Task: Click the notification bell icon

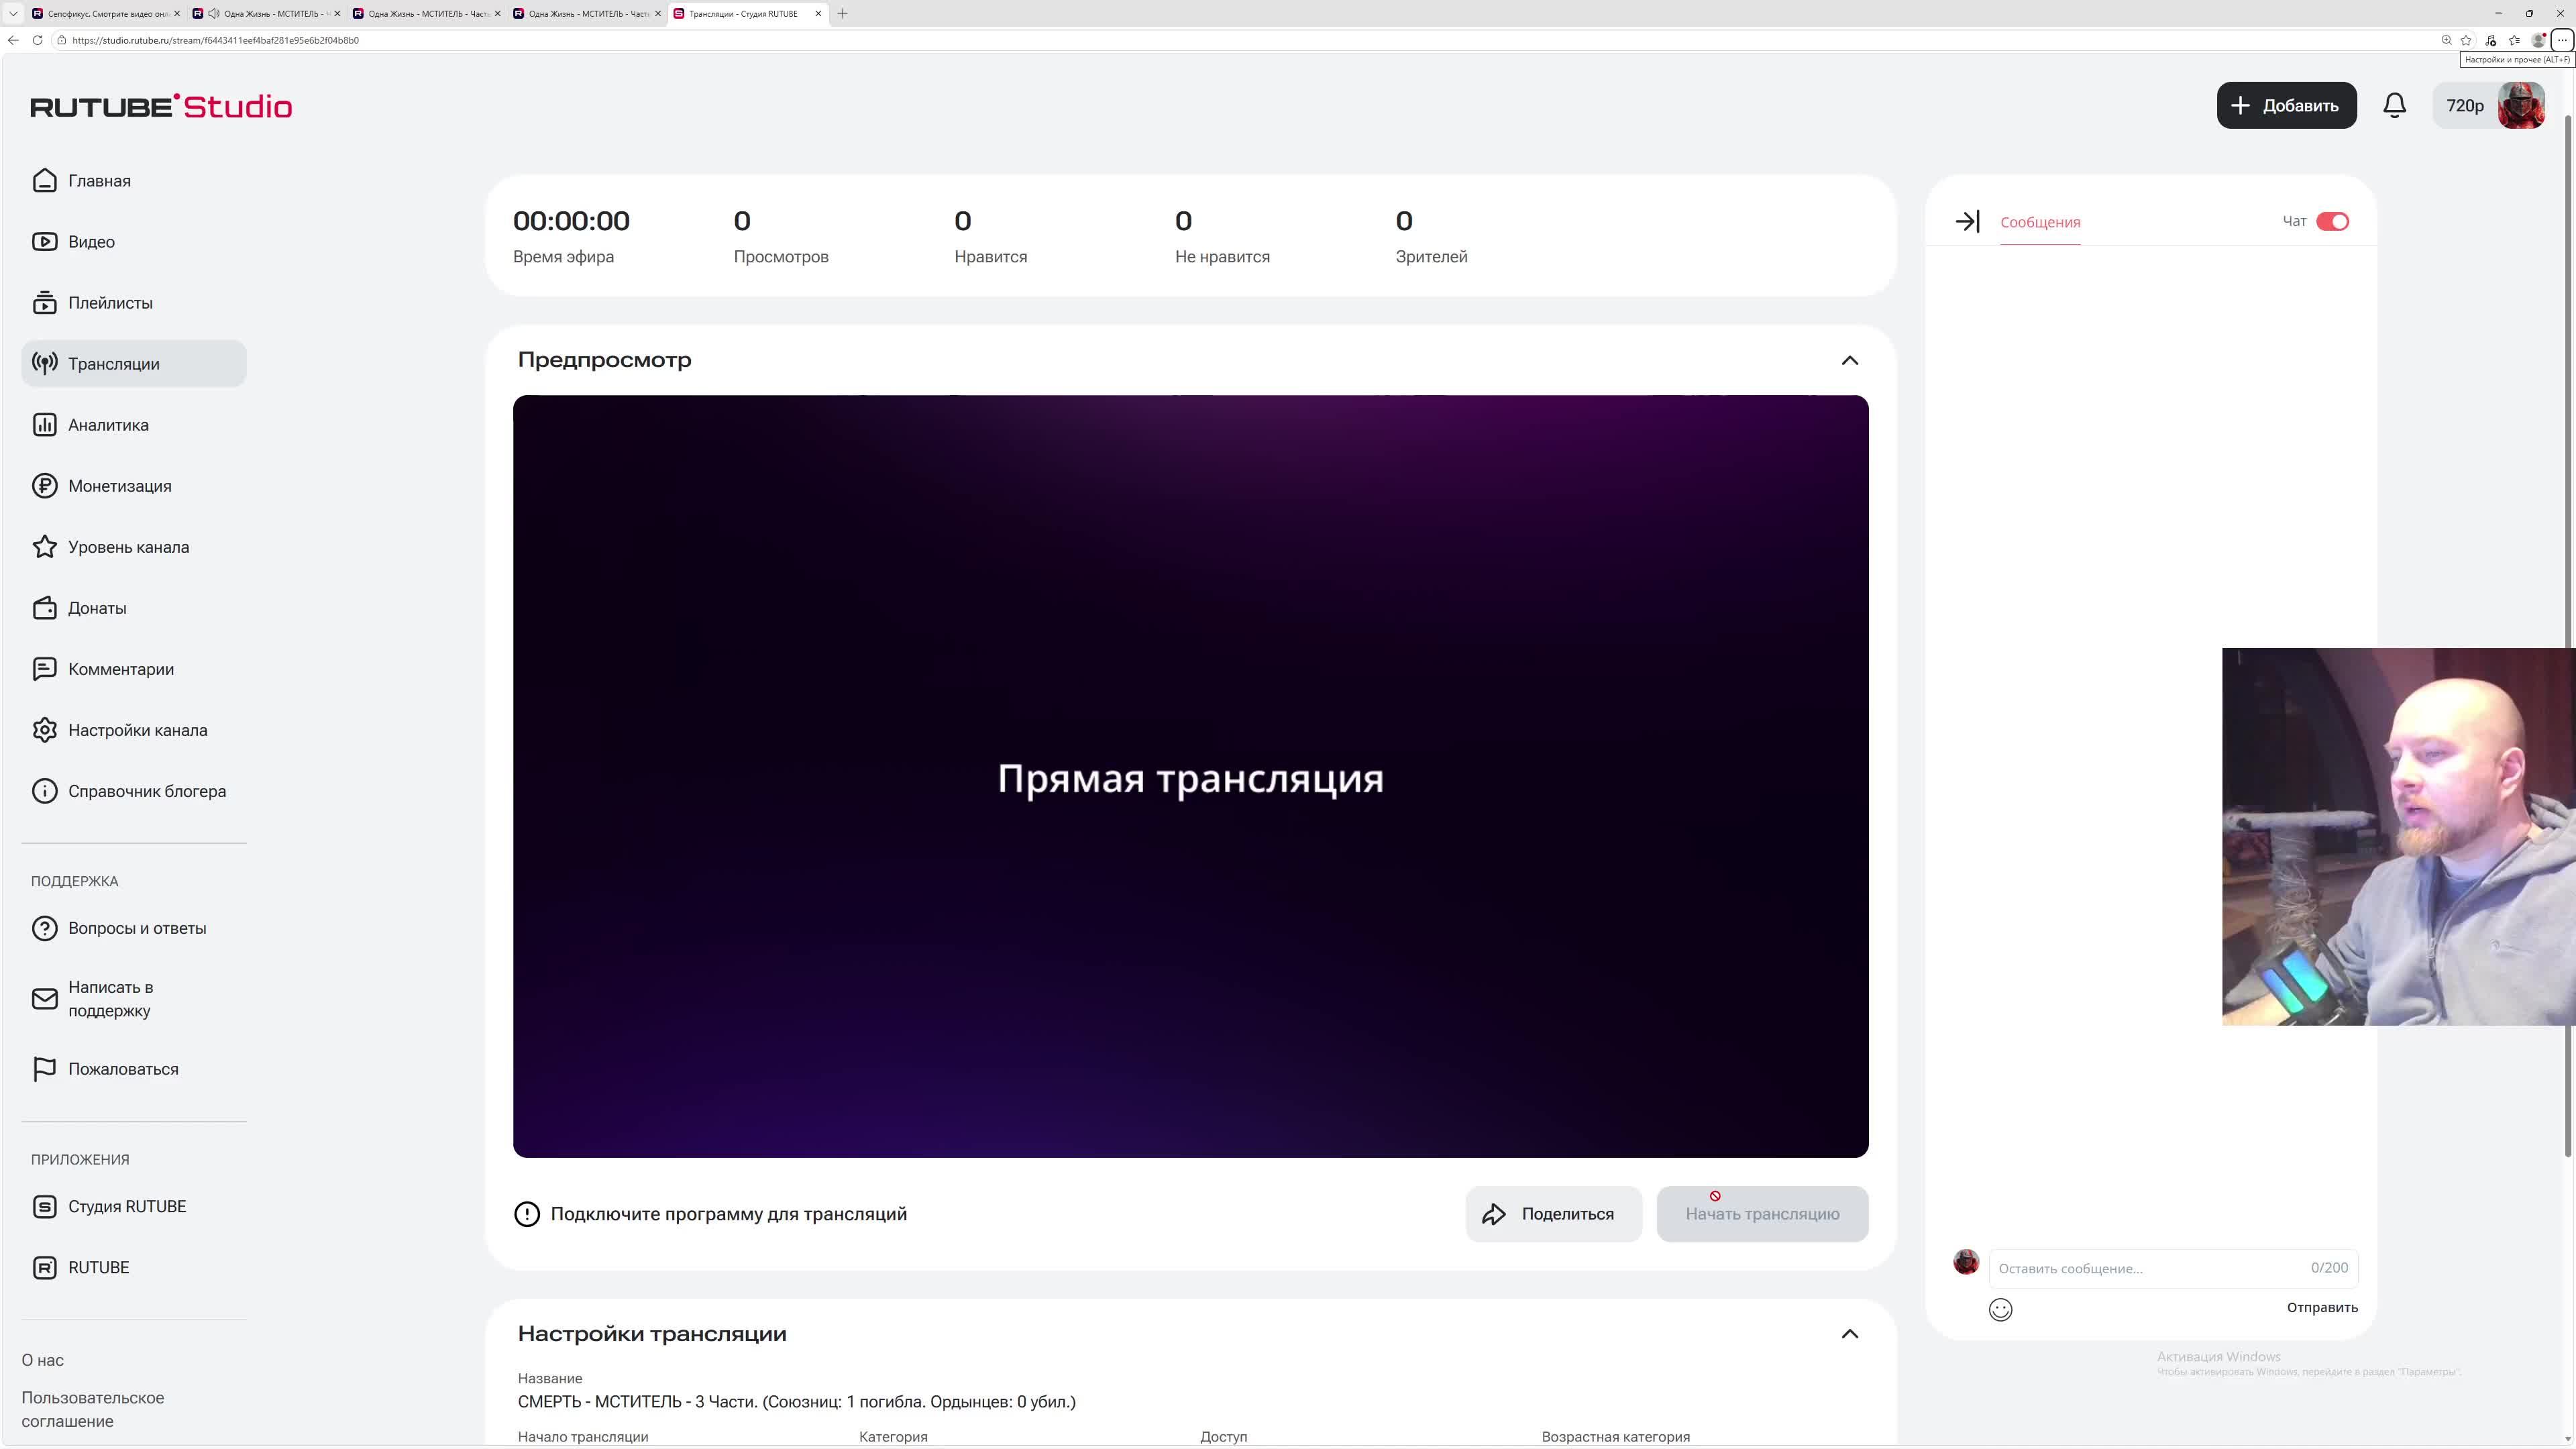Action: (x=2395, y=105)
